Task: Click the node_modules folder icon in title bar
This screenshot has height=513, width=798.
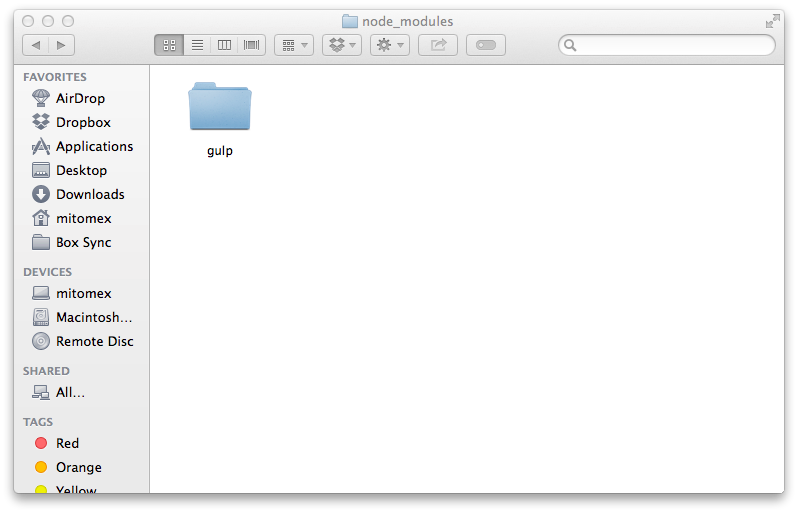Action: click(x=350, y=21)
